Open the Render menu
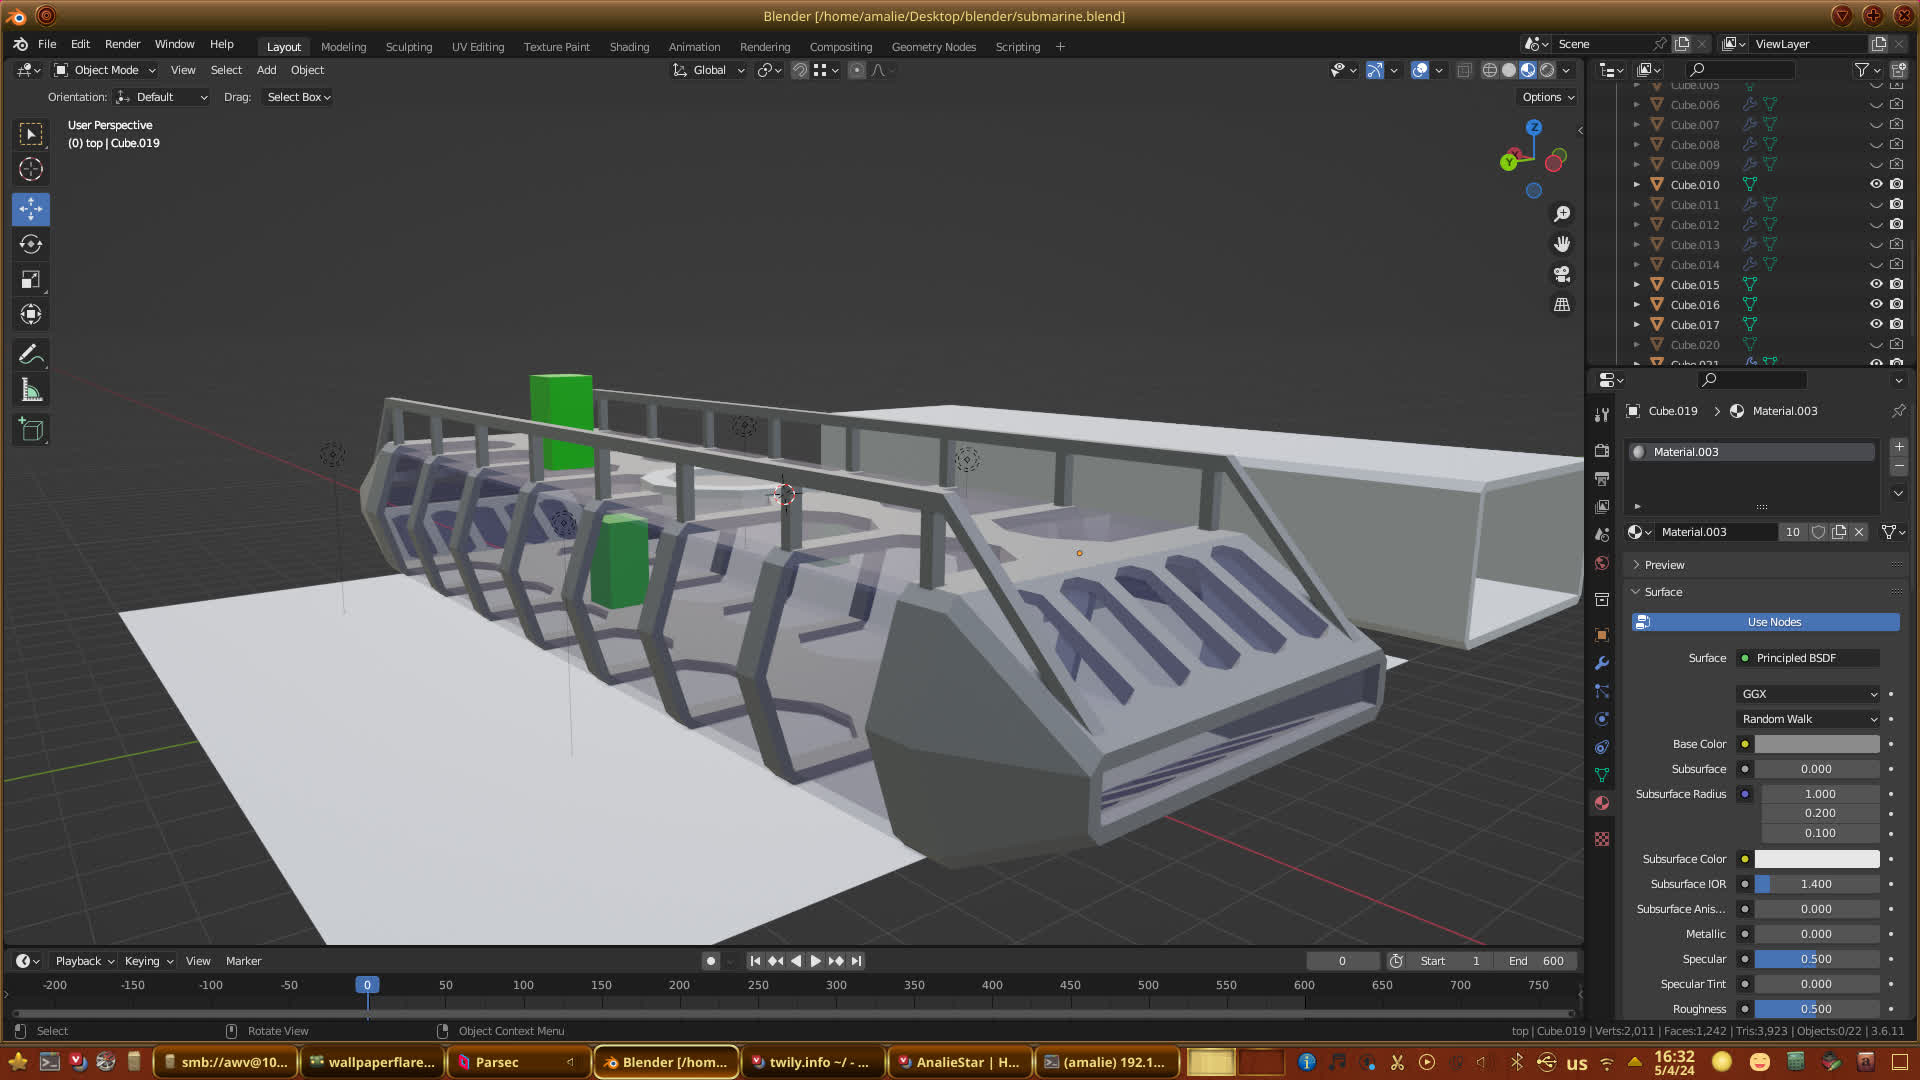 [122, 44]
